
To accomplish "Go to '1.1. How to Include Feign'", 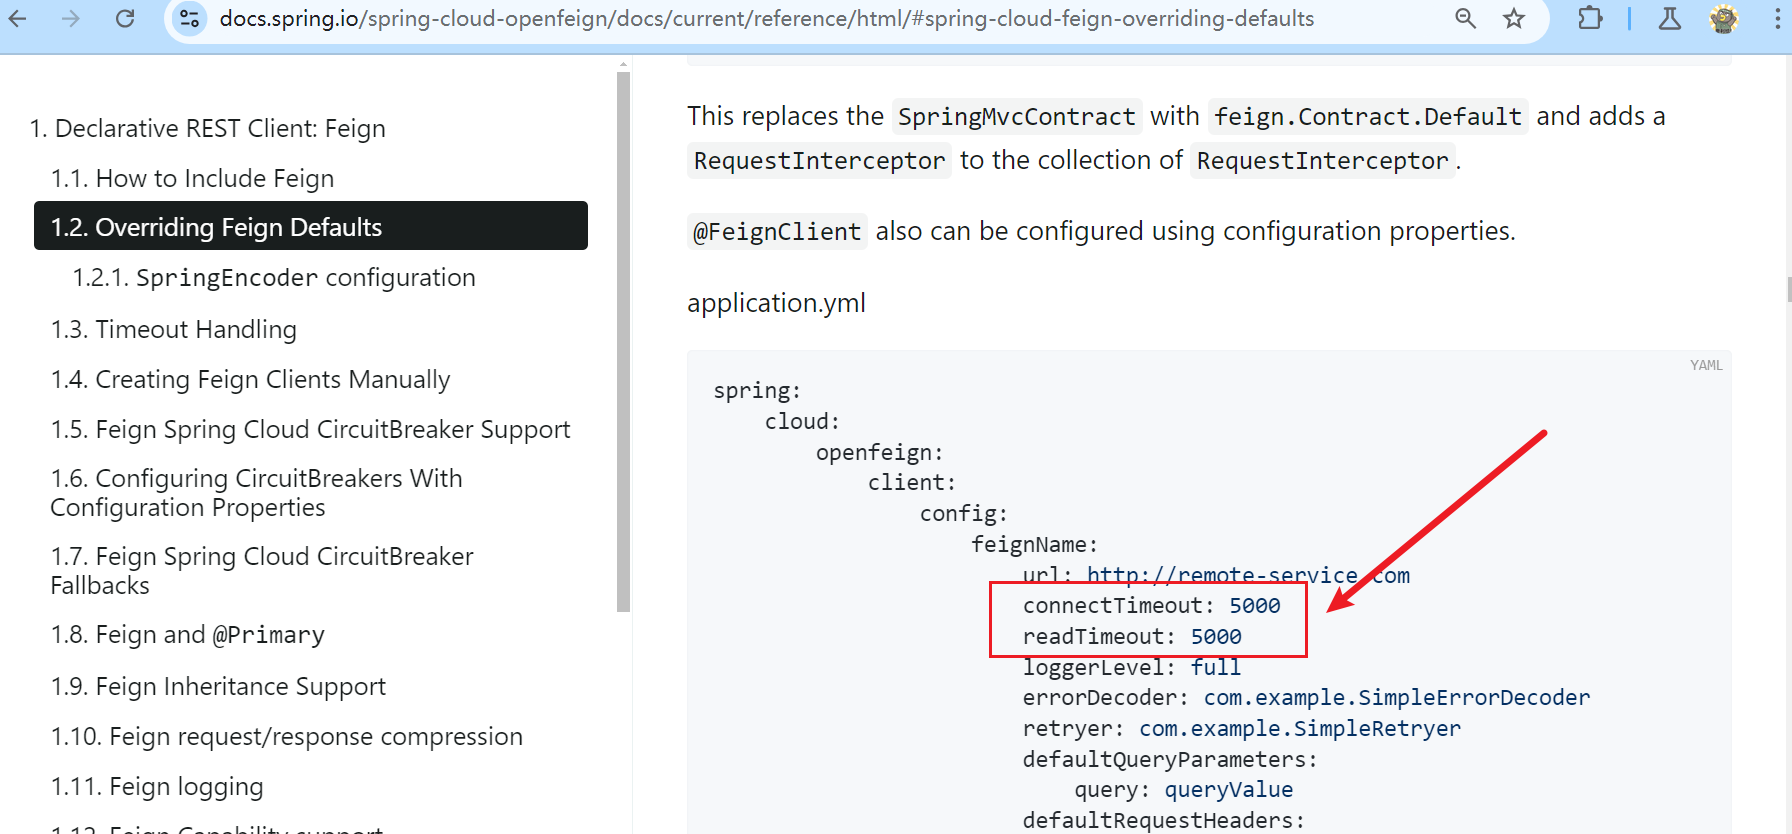I will pyautogui.click(x=192, y=178).
